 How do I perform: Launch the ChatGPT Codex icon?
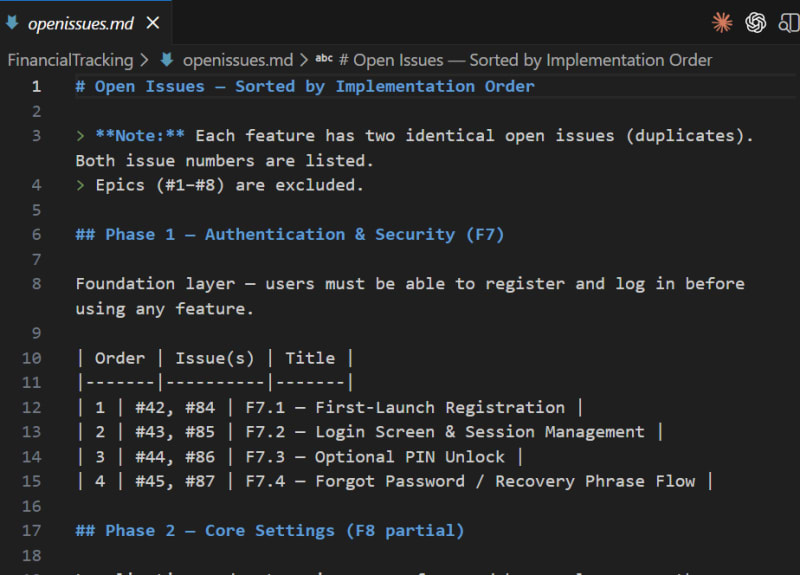[x=755, y=22]
